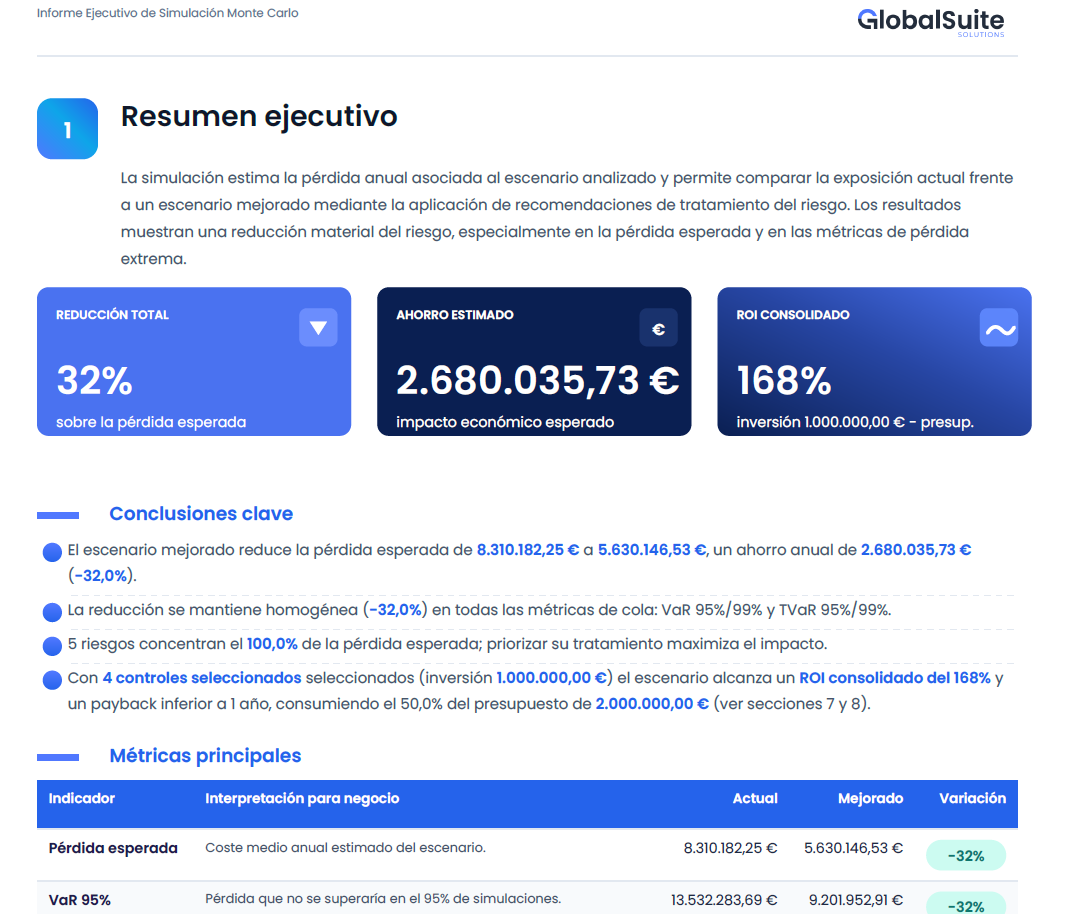Image resolution: width=1086 pixels, height=914 pixels.
Task: Select the Pérdida esperada -32% variation badge
Action: [965, 856]
